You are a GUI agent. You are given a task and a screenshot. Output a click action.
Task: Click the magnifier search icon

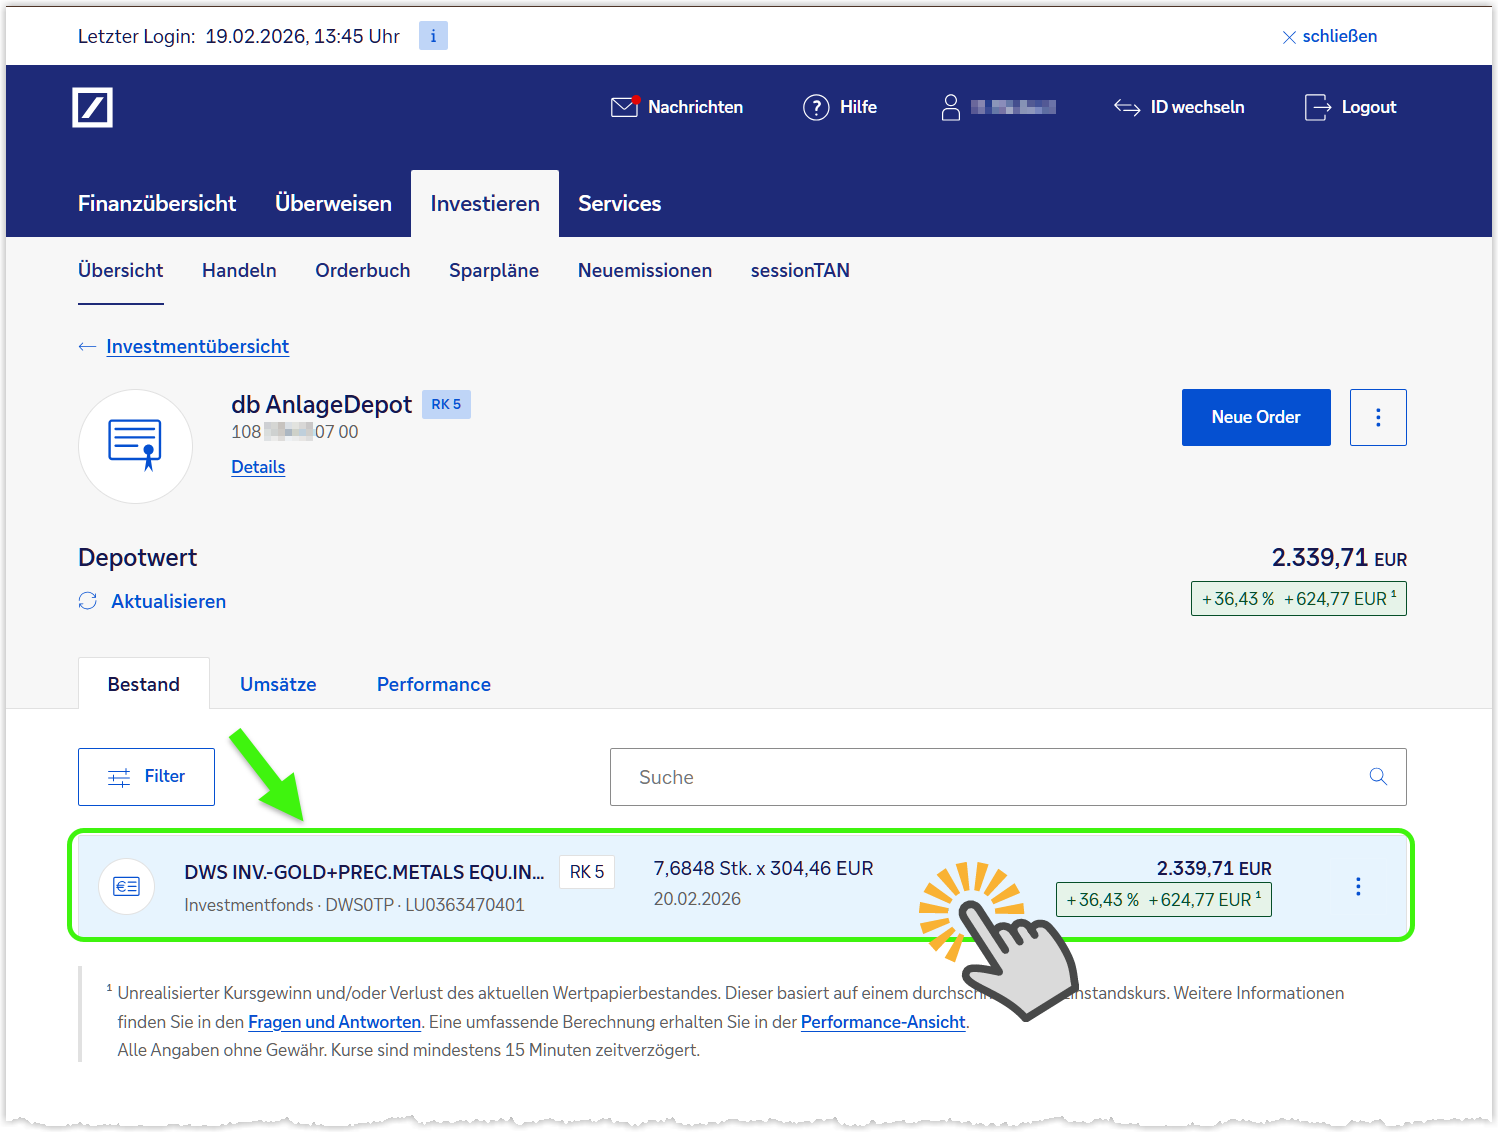[x=1378, y=777]
